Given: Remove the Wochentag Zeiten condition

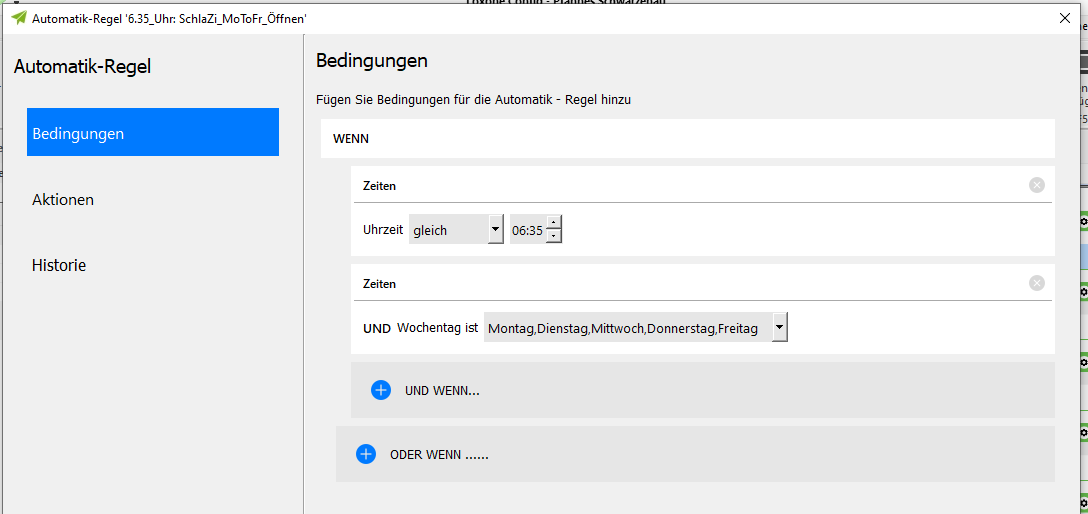Looking at the screenshot, I should (1036, 283).
